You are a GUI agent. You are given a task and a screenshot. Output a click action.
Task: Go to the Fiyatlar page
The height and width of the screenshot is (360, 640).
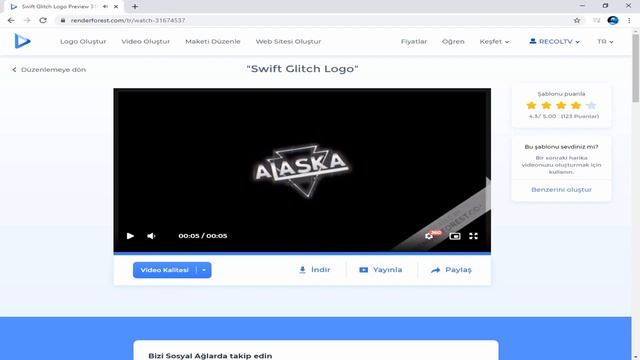(414, 42)
